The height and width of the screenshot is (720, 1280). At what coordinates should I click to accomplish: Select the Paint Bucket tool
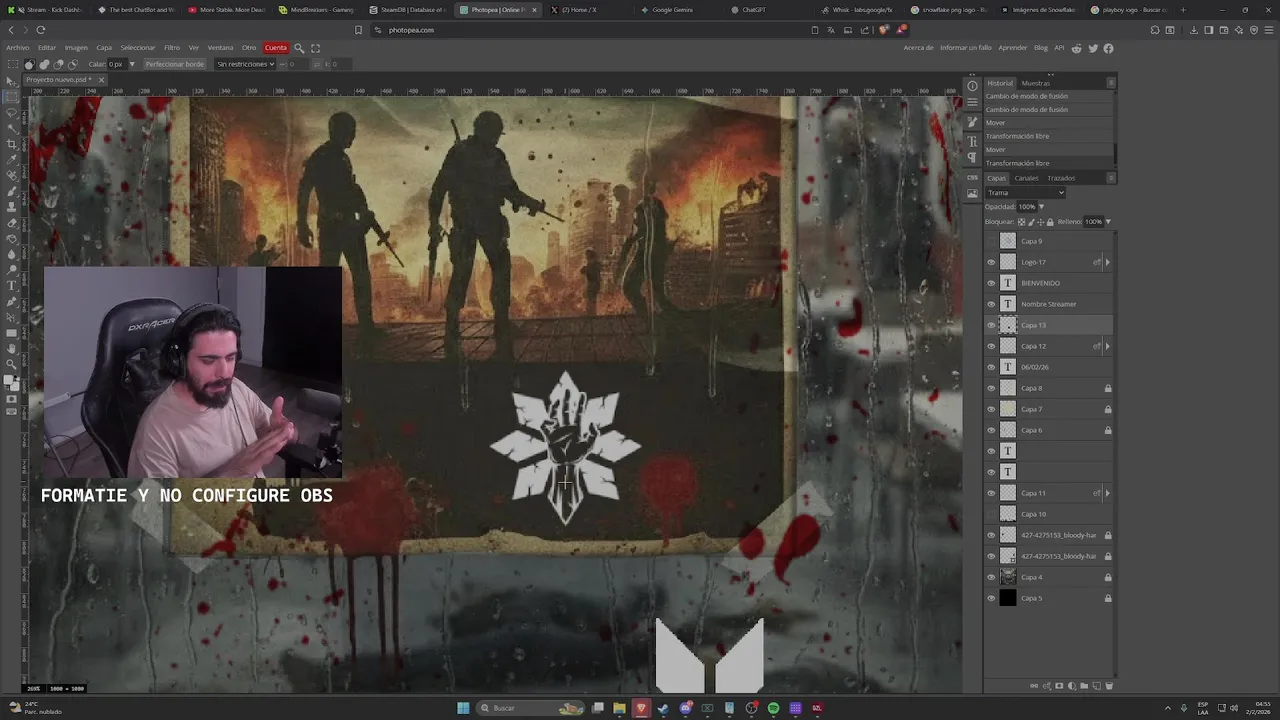11,239
